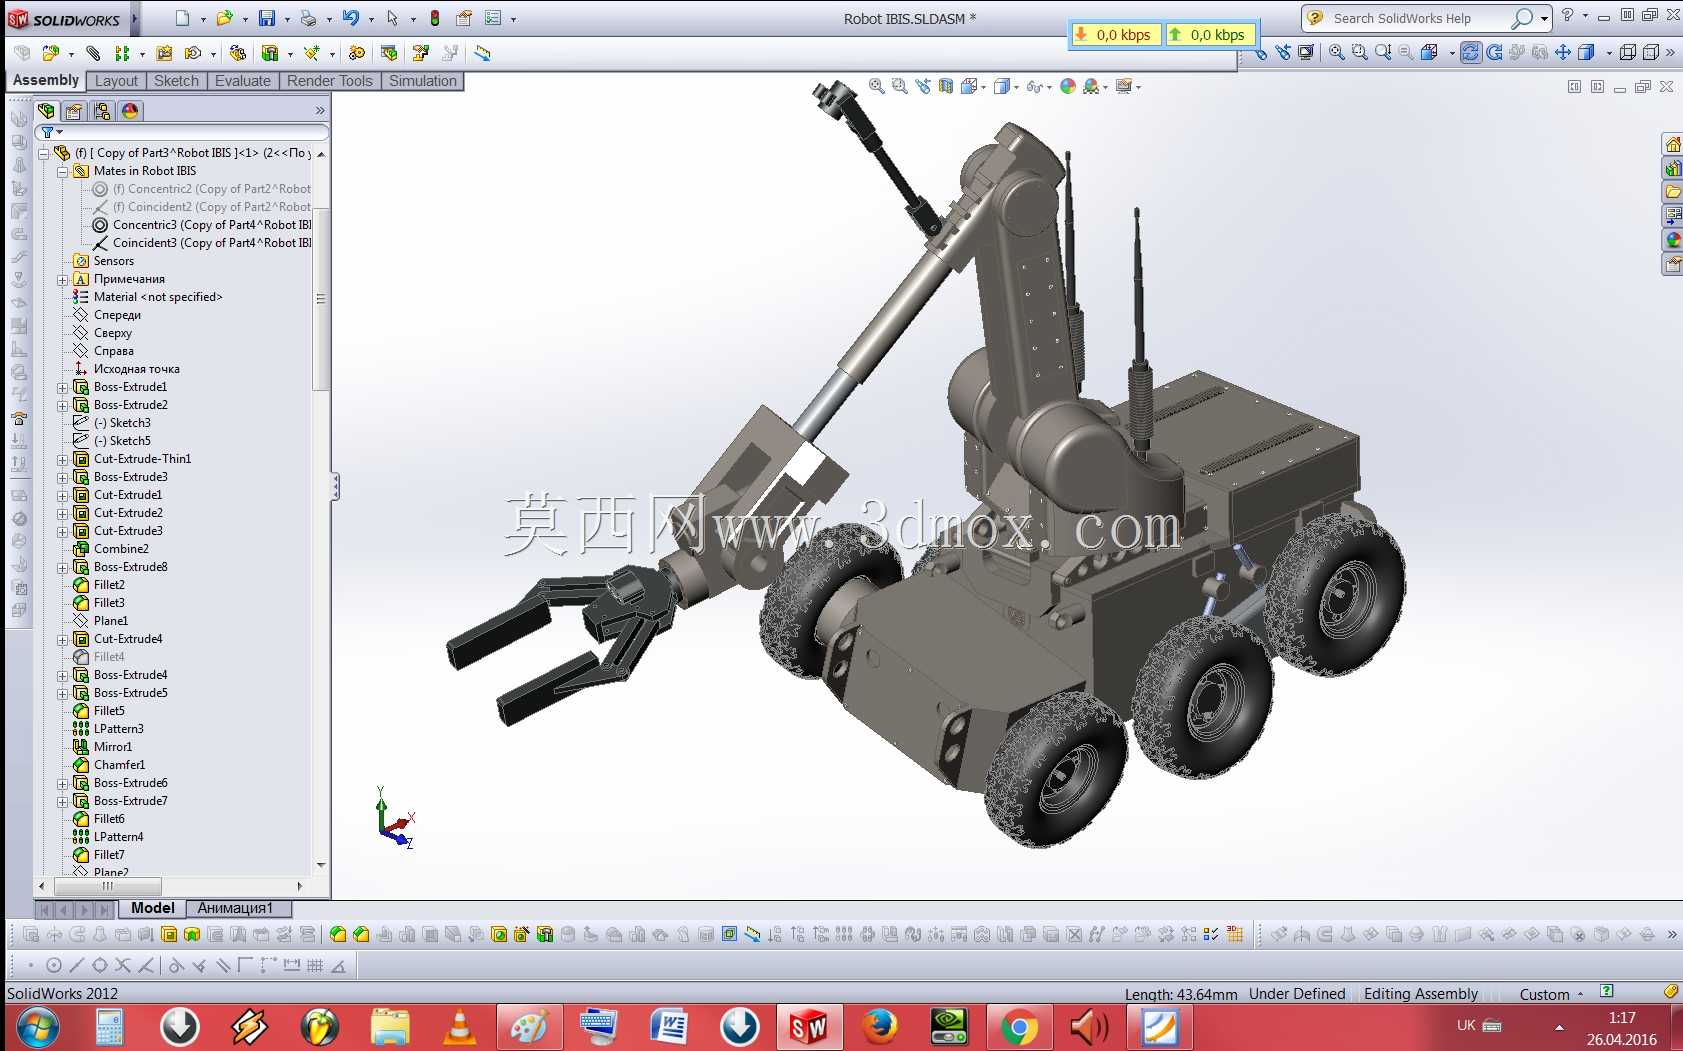
Task: Switch to the Evaluate tab
Action: (243, 81)
